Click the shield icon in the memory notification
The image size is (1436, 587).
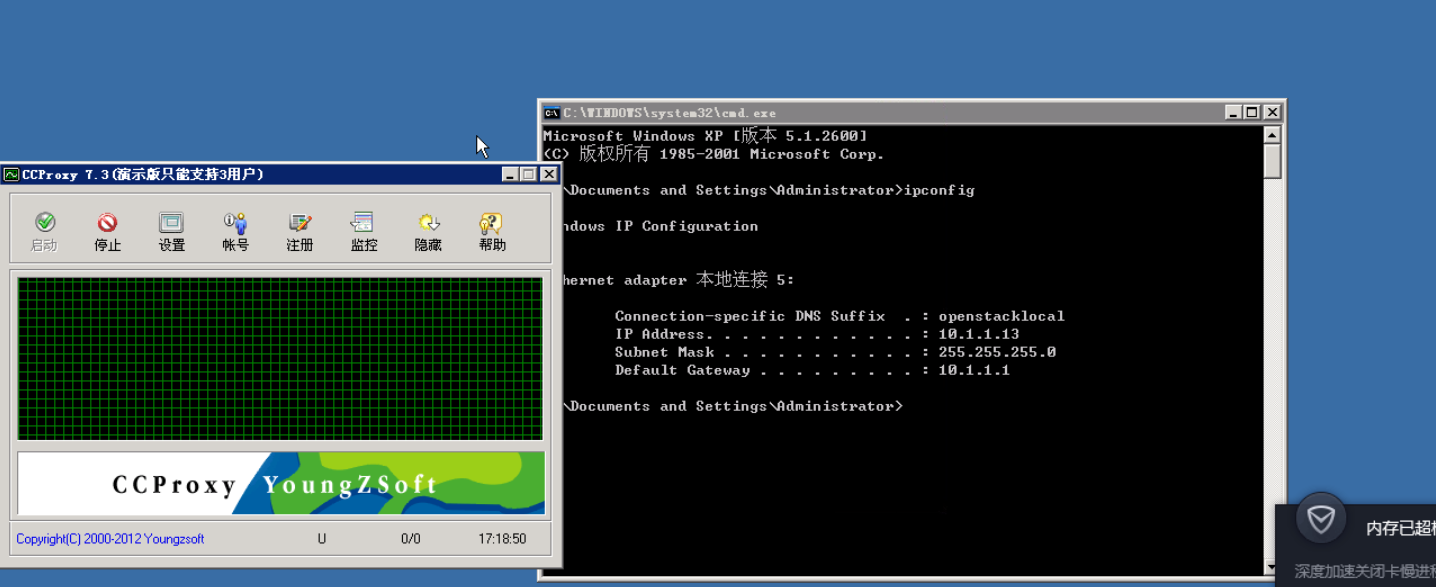pyautogui.click(x=1321, y=519)
